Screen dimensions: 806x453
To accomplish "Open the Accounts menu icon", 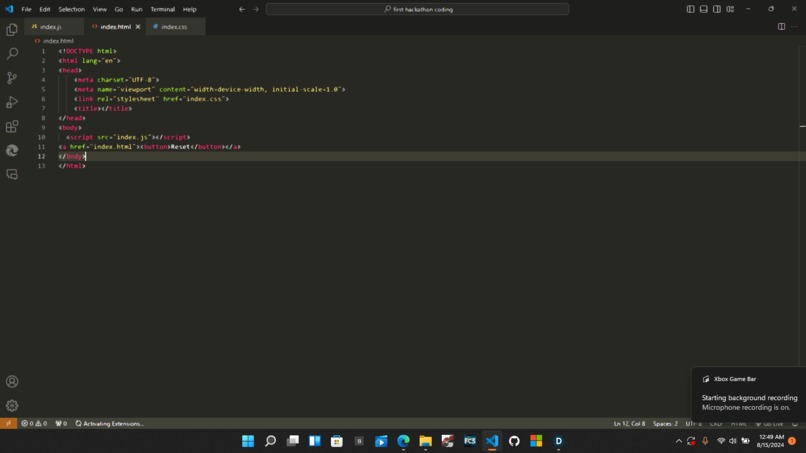I will pyautogui.click(x=12, y=382).
